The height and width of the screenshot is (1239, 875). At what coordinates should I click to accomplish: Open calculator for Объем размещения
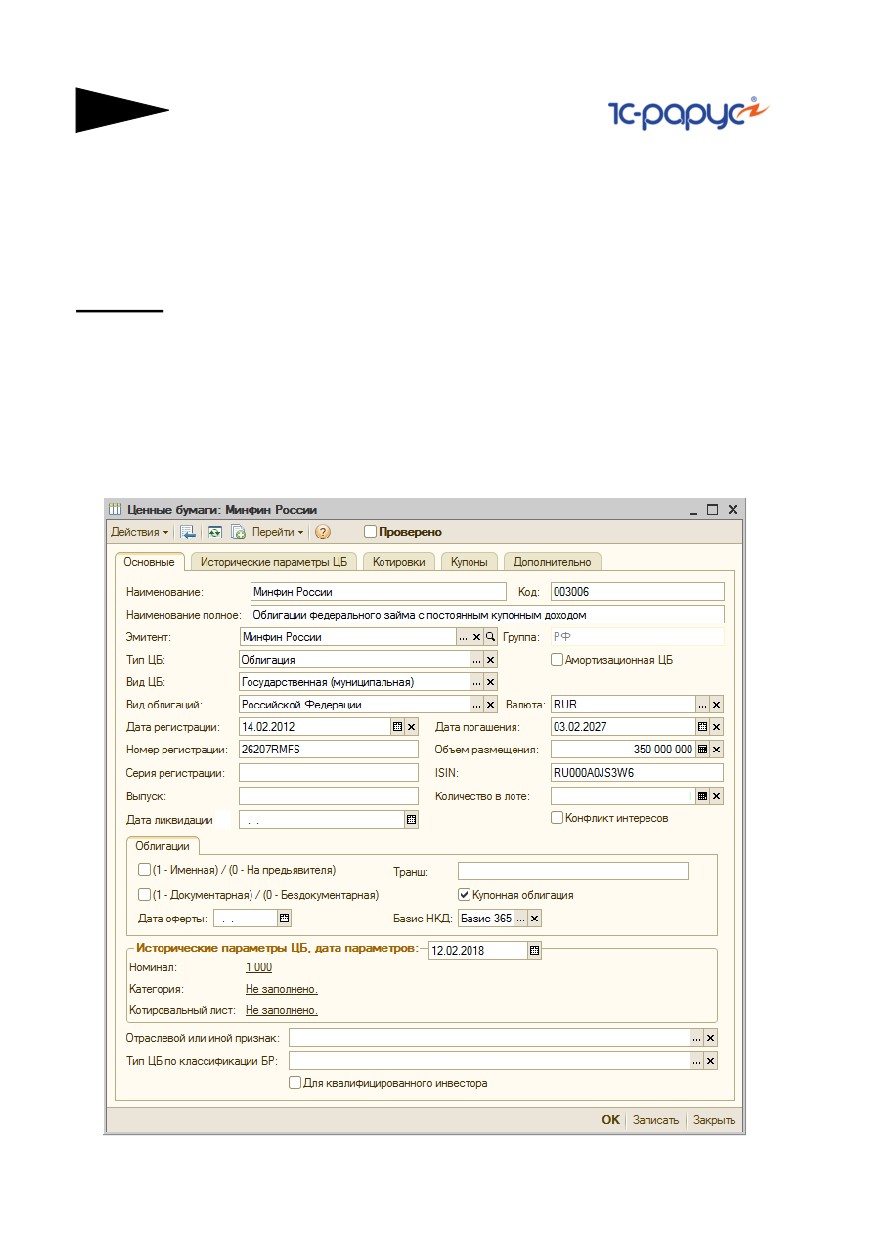[703, 749]
